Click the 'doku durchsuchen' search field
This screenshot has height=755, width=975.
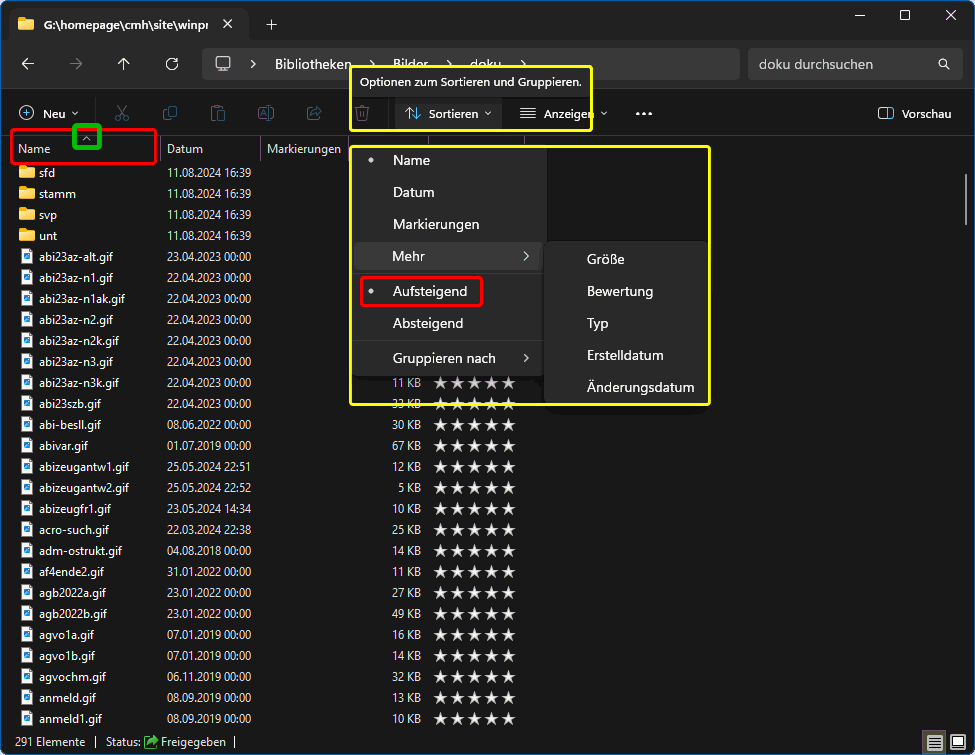click(840, 64)
